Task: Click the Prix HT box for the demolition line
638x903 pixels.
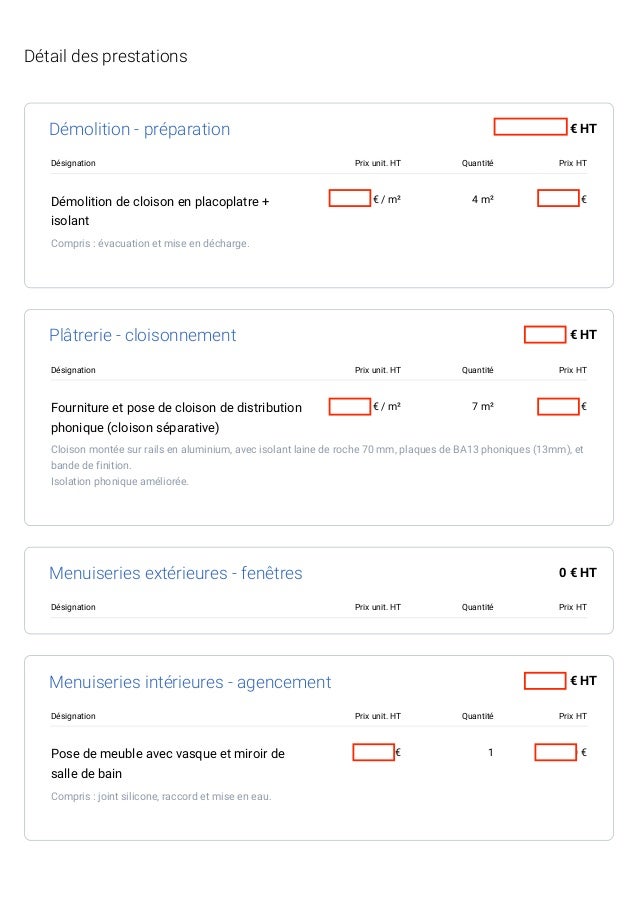Action: pyautogui.click(x=557, y=199)
